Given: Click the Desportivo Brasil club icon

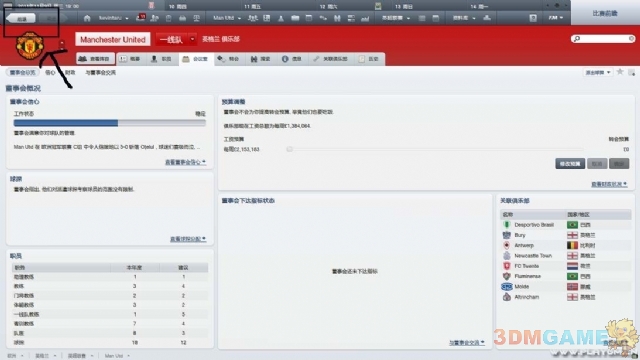Looking at the screenshot, I should (x=507, y=225).
